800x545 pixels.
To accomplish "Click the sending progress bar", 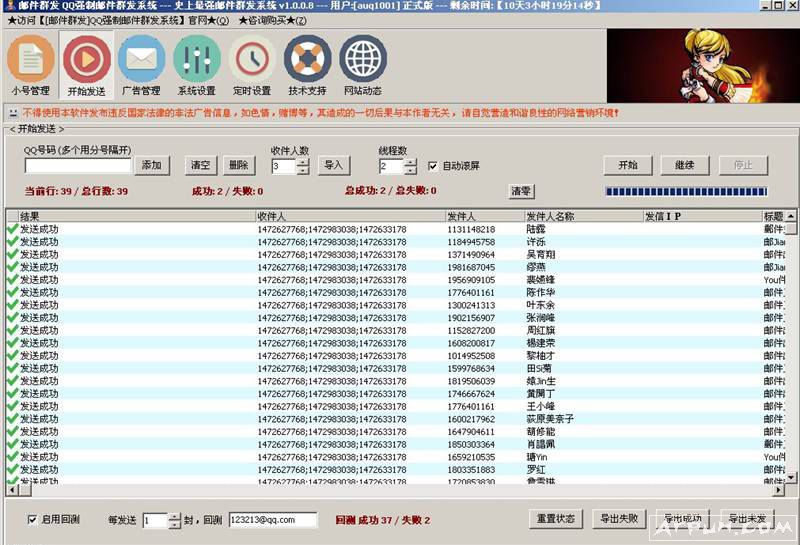I will (686, 191).
